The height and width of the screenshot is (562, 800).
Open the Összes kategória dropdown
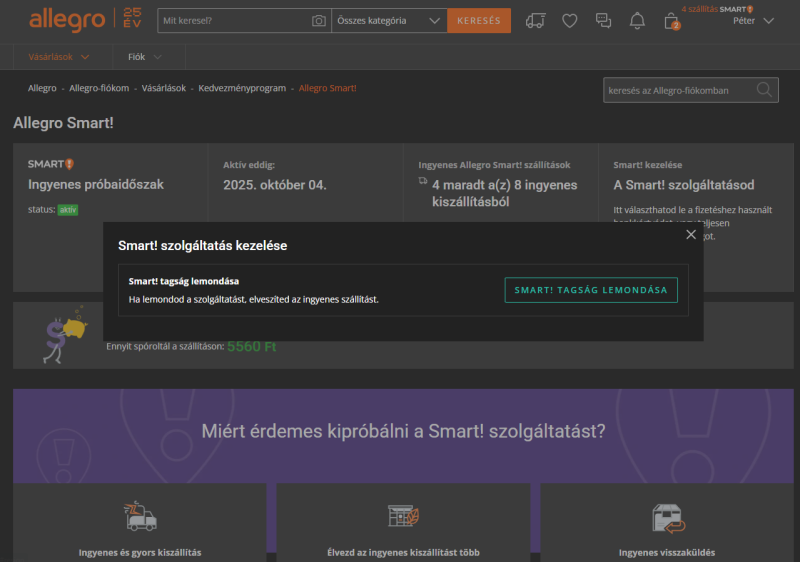pyautogui.click(x=389, y=20)
